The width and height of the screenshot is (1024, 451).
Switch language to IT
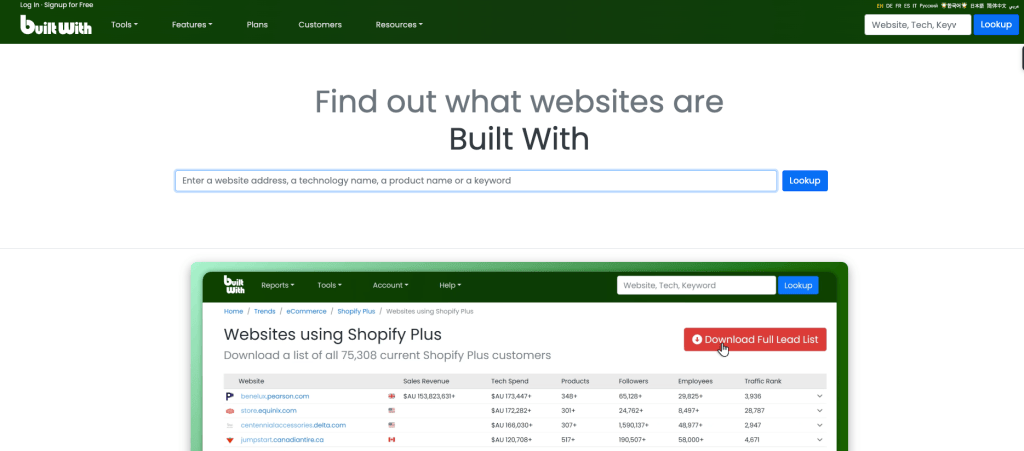click(914, 6)
